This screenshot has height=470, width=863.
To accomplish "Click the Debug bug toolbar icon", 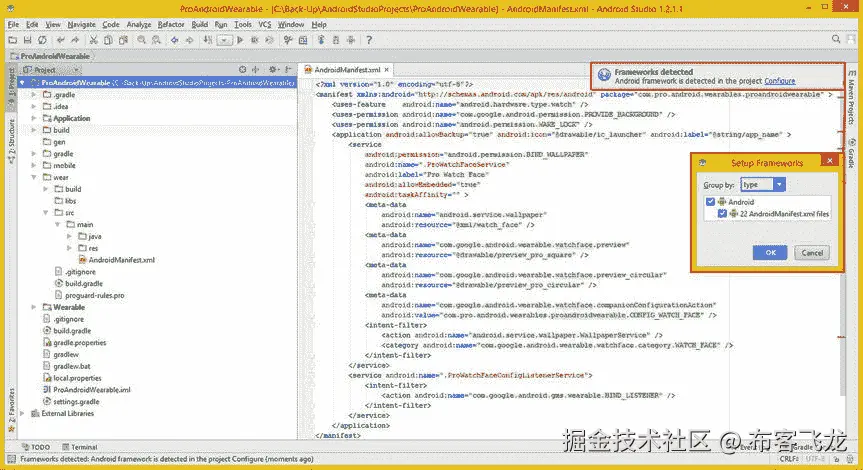I will (255, 40).
